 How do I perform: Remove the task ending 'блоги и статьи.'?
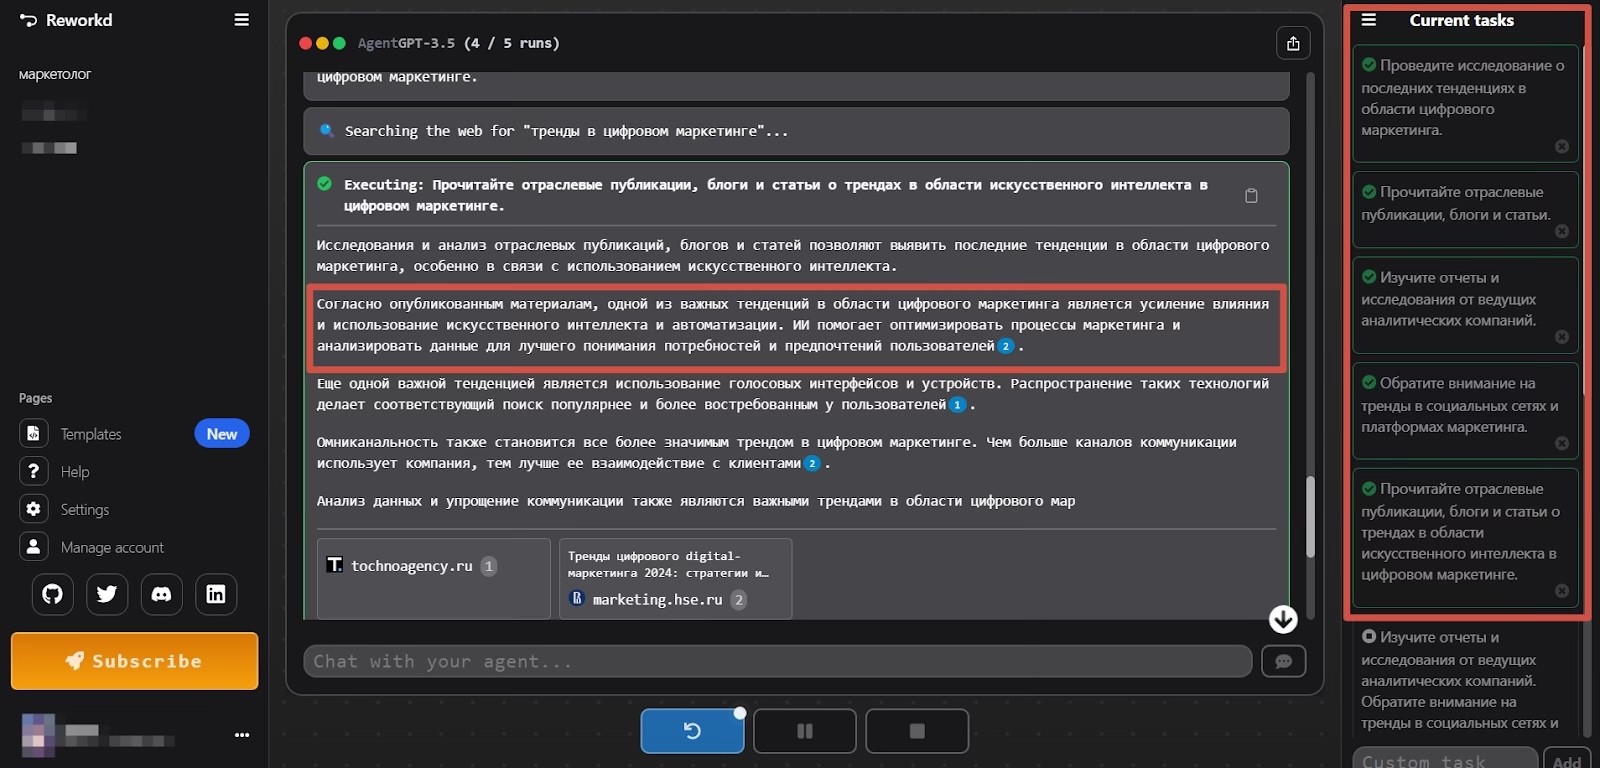coord(1562,231)
